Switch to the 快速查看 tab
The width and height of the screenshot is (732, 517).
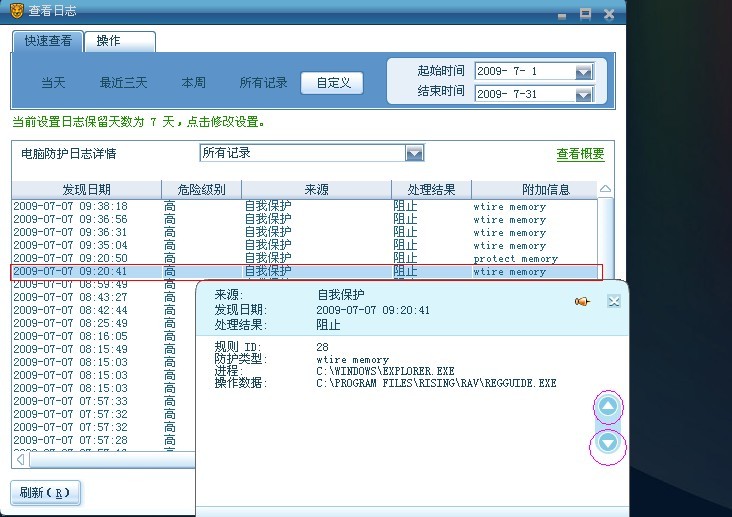click(x=48, y=41)
